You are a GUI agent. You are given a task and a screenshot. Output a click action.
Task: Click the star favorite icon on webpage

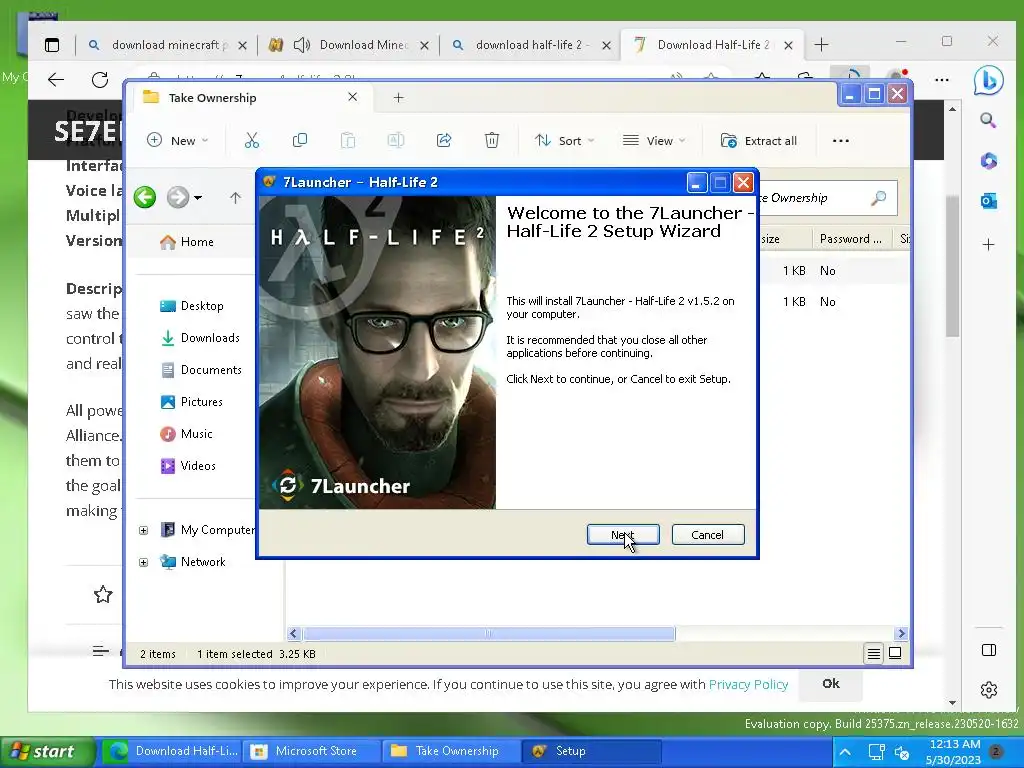103,594
